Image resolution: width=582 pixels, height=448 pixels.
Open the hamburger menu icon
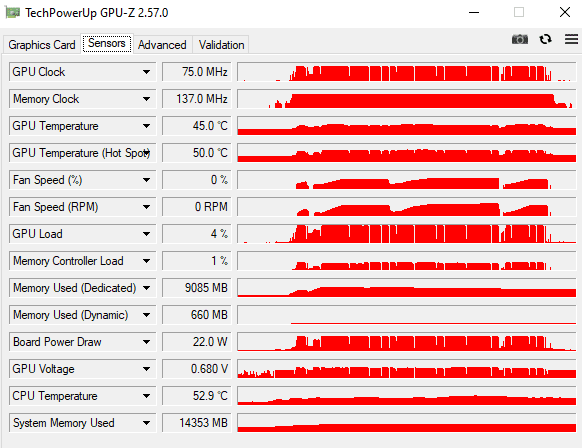click(x=571, y=39)
